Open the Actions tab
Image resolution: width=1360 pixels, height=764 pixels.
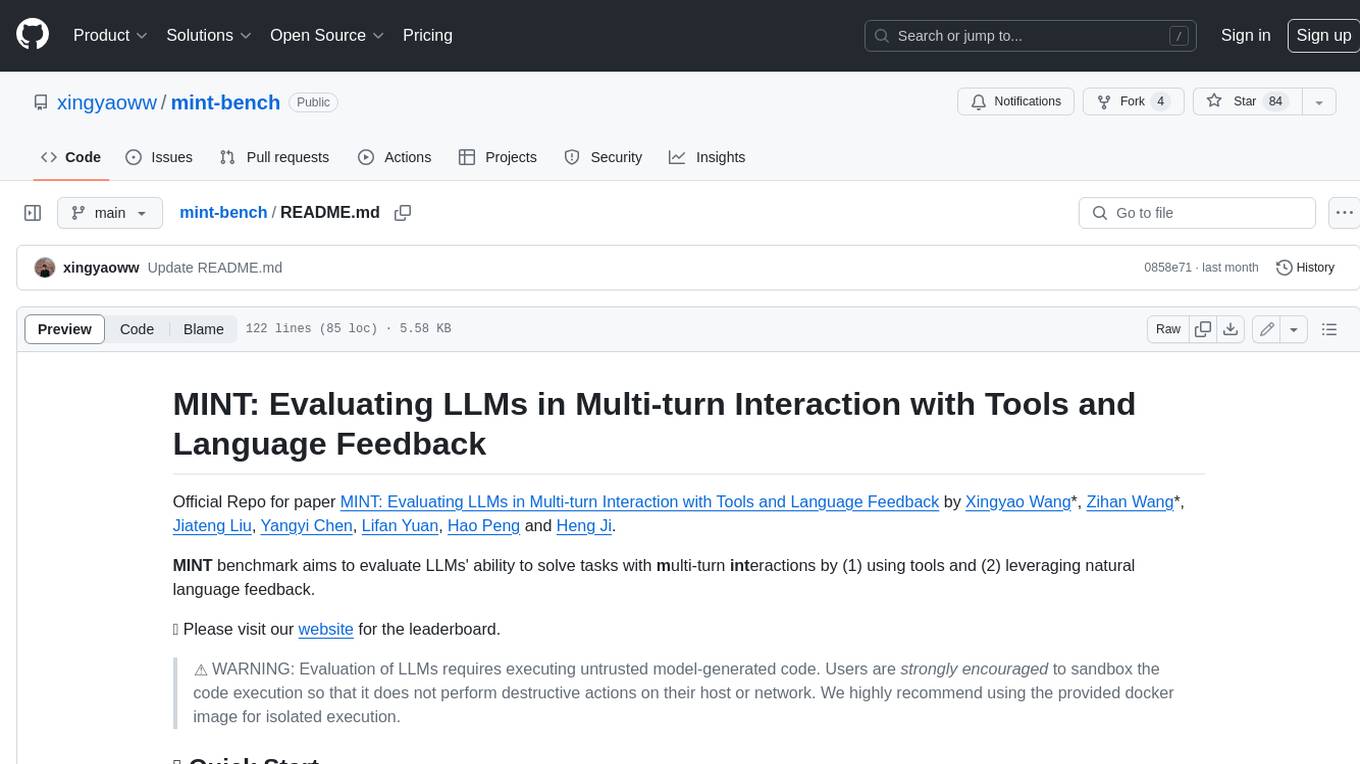coord(395,157)
